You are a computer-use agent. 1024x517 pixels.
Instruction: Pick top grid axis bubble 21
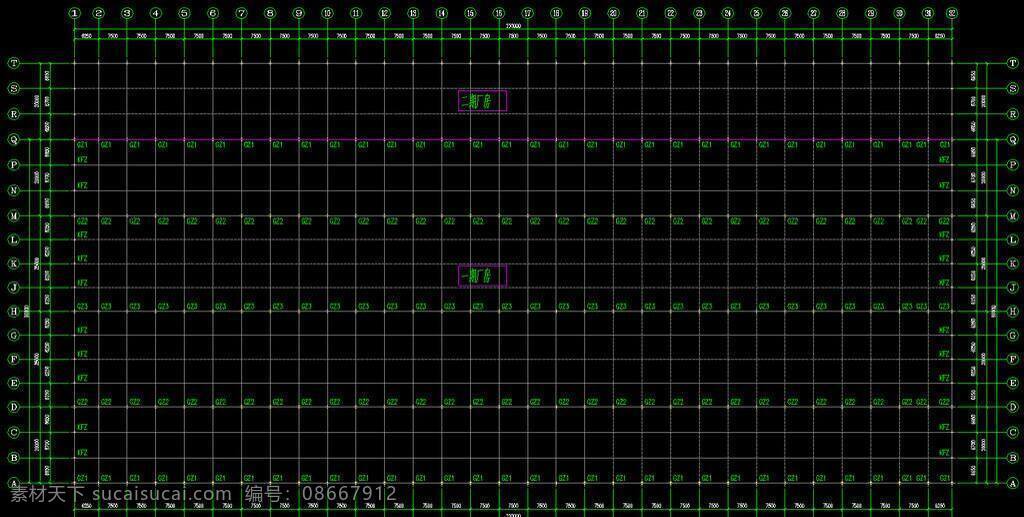641,12
